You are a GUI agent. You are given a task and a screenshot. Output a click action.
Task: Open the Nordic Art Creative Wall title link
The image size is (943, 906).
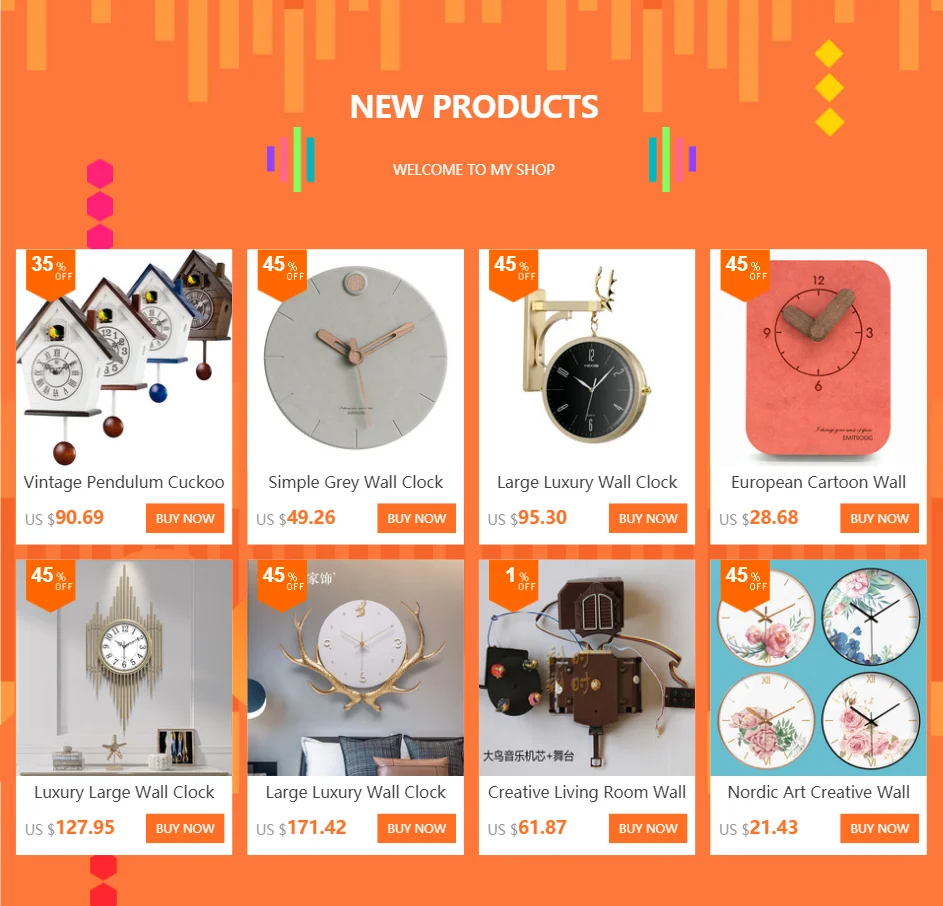click(x=819, y=792)
